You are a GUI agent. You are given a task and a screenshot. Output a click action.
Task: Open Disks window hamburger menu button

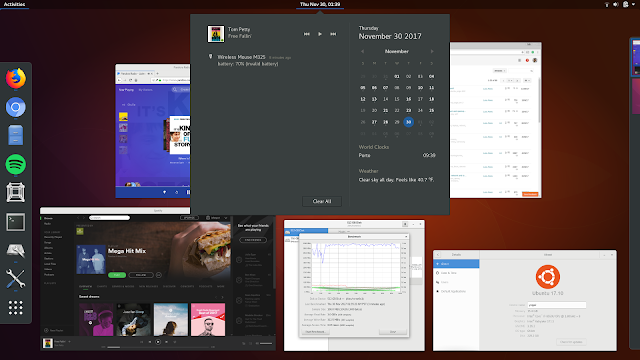405,224
